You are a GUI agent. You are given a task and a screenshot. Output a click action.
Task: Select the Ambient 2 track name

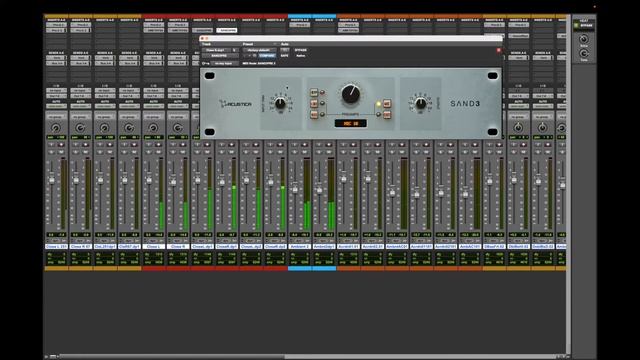300,247
